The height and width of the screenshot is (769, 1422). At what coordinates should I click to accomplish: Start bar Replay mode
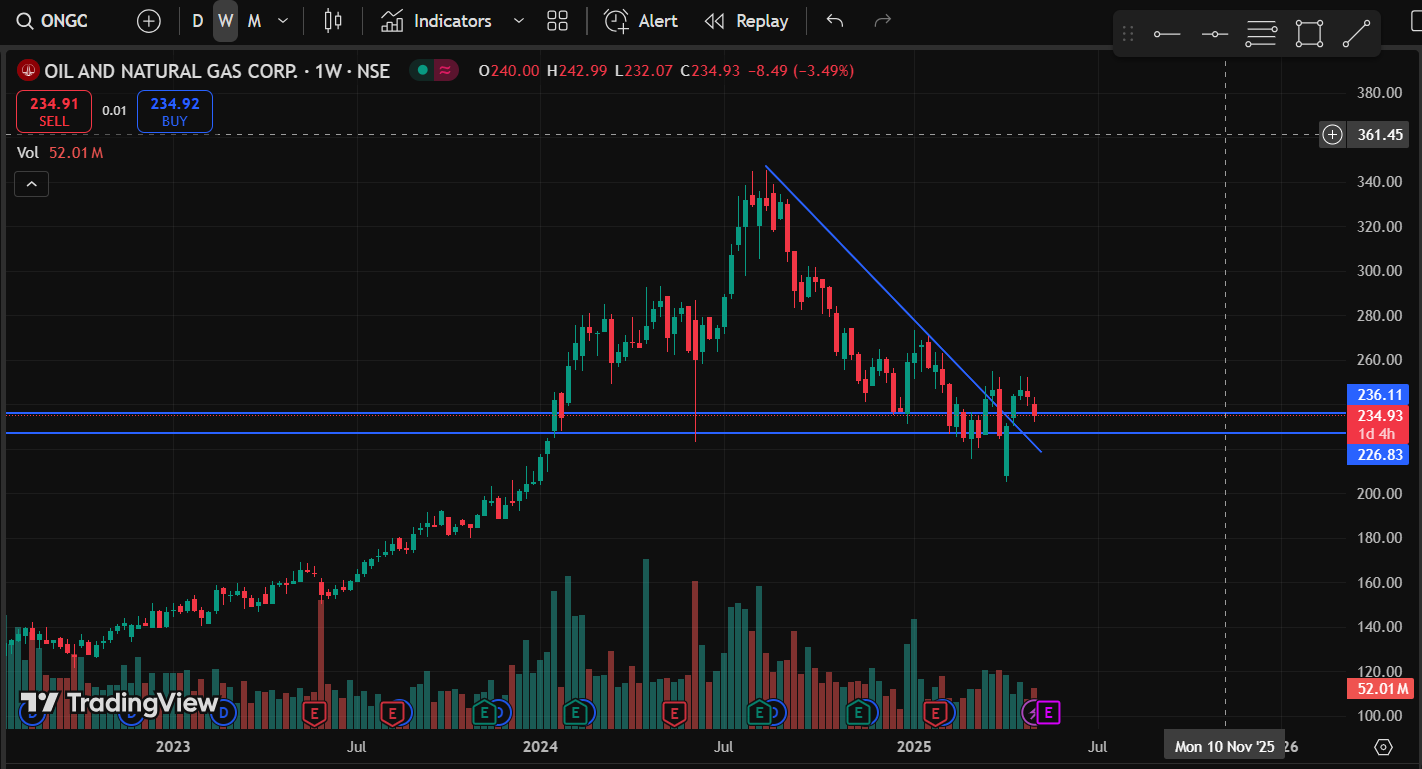746,21
